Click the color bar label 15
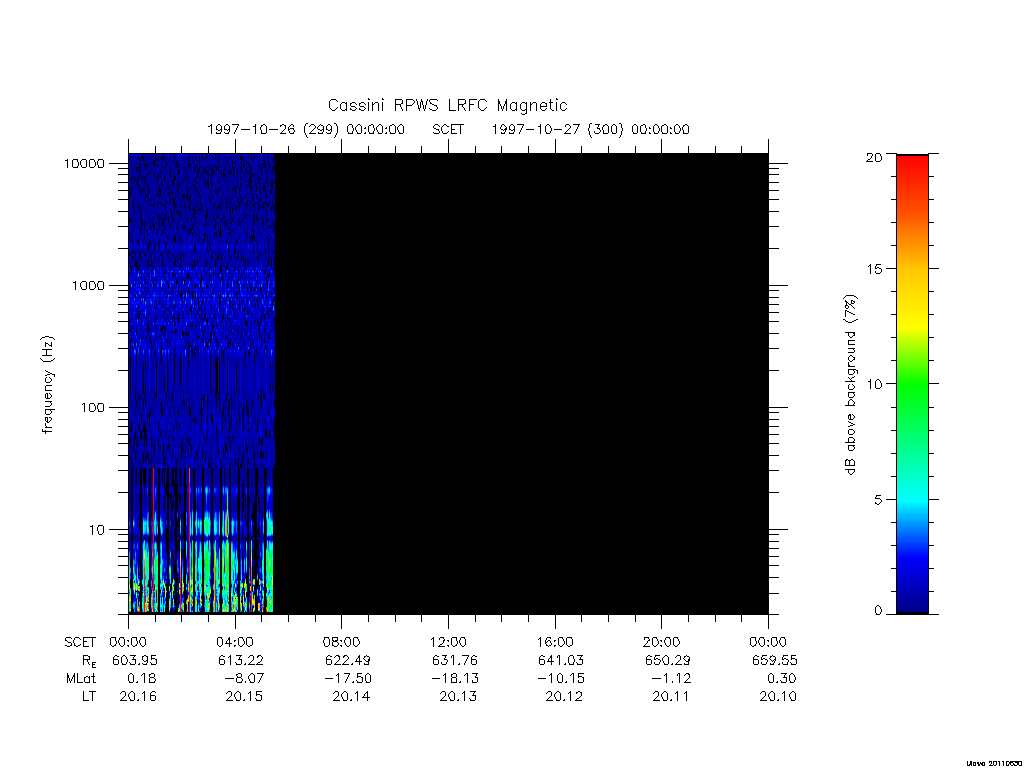Viewport: 1024px width, 768px height. (873, 269)
